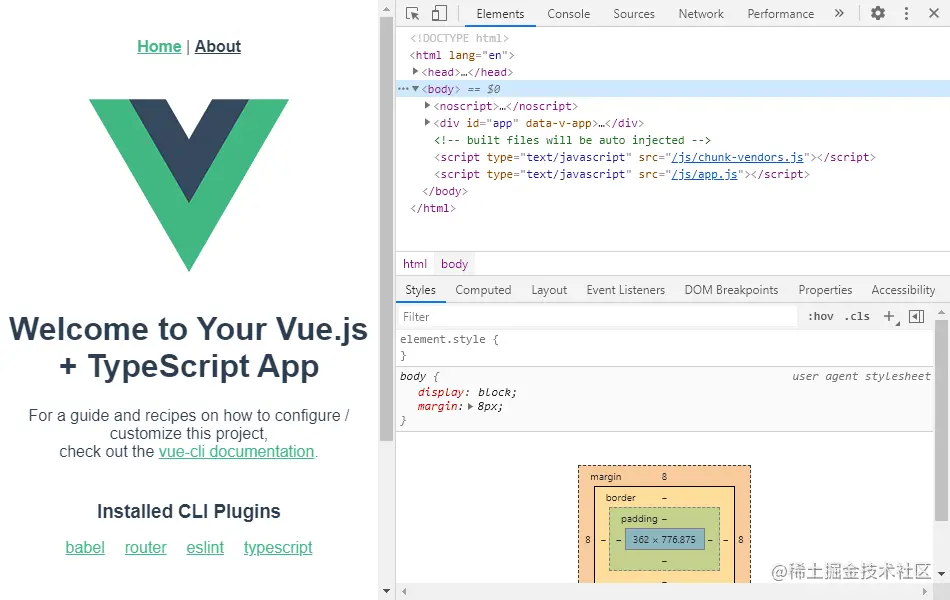Expand the margin shorthand triangle

471,407
